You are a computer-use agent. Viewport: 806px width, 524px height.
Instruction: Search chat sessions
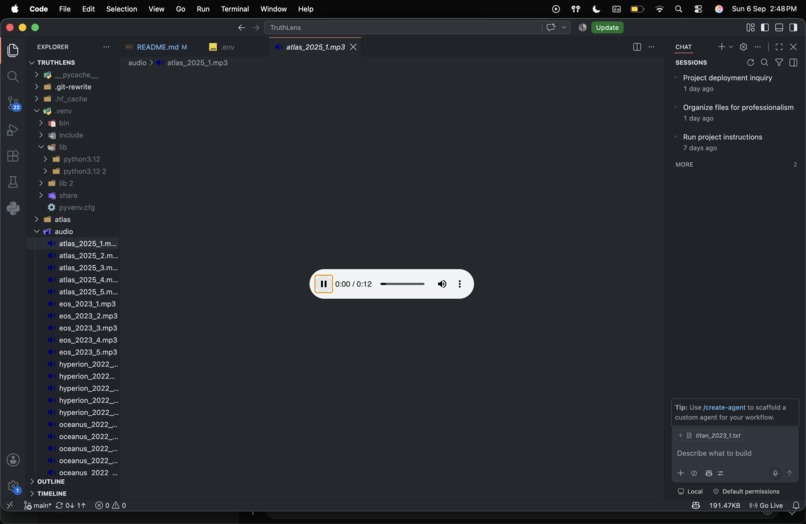(765, 62)
